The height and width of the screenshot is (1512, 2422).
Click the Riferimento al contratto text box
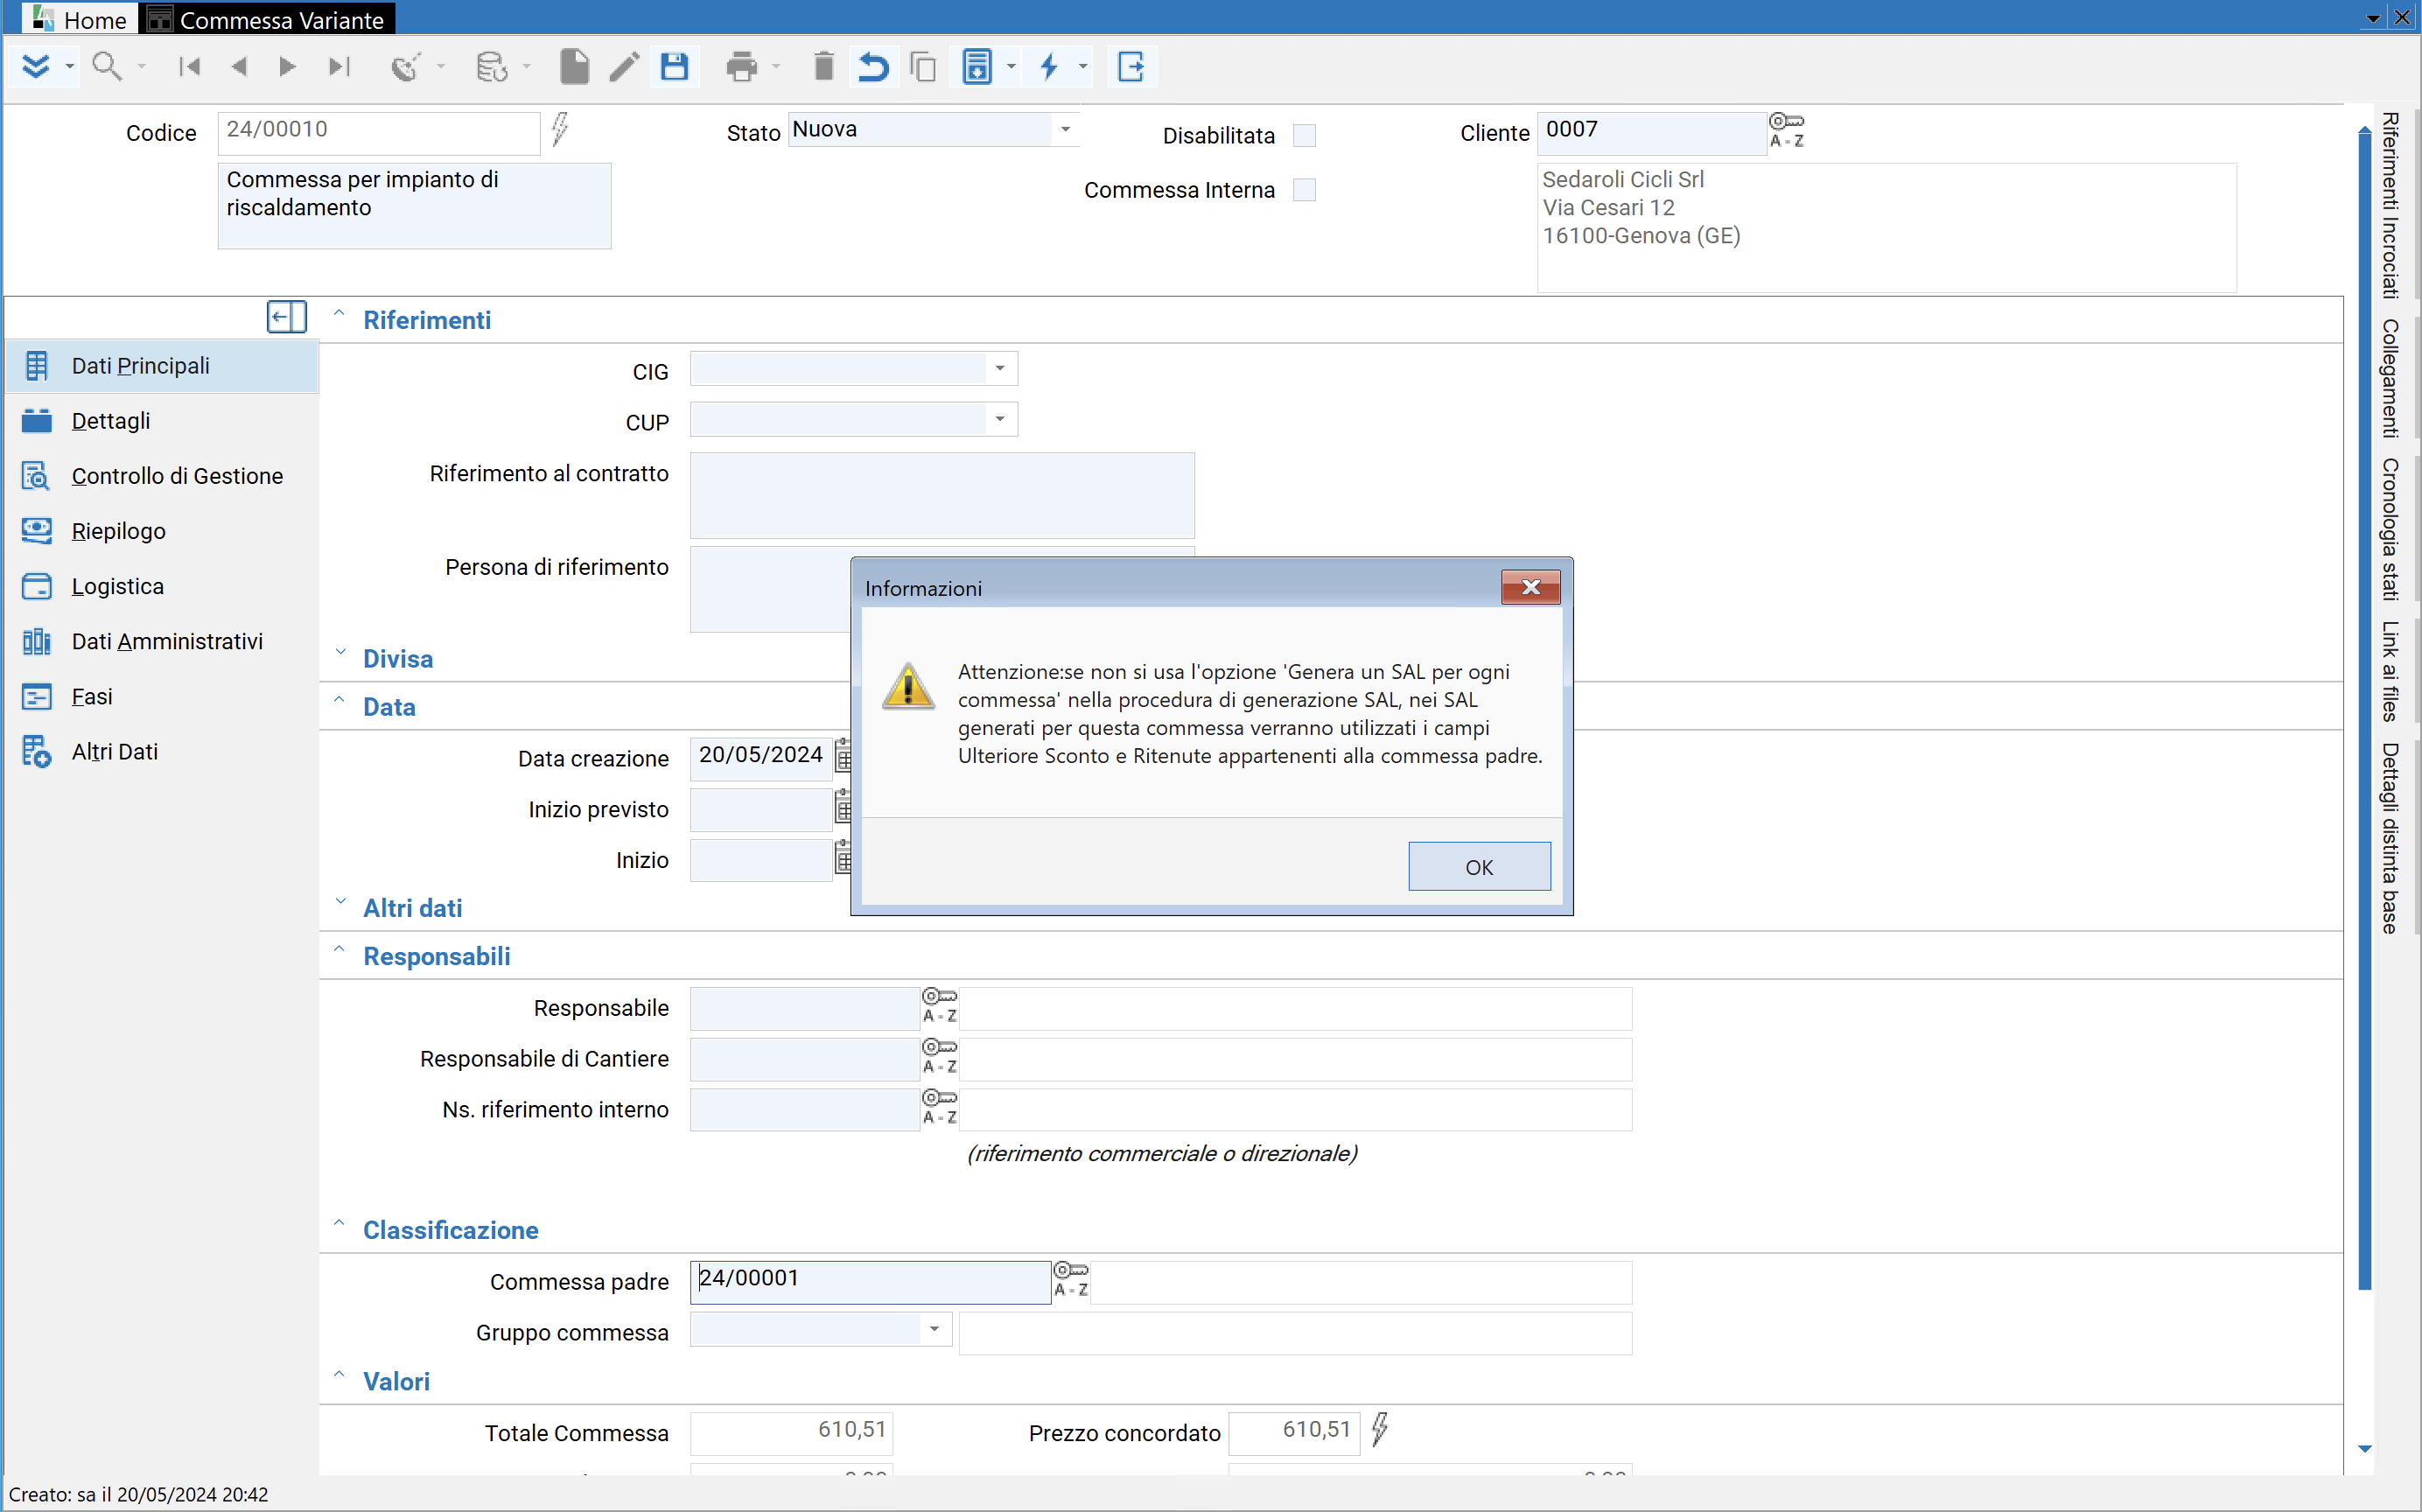tap(942, 495)
